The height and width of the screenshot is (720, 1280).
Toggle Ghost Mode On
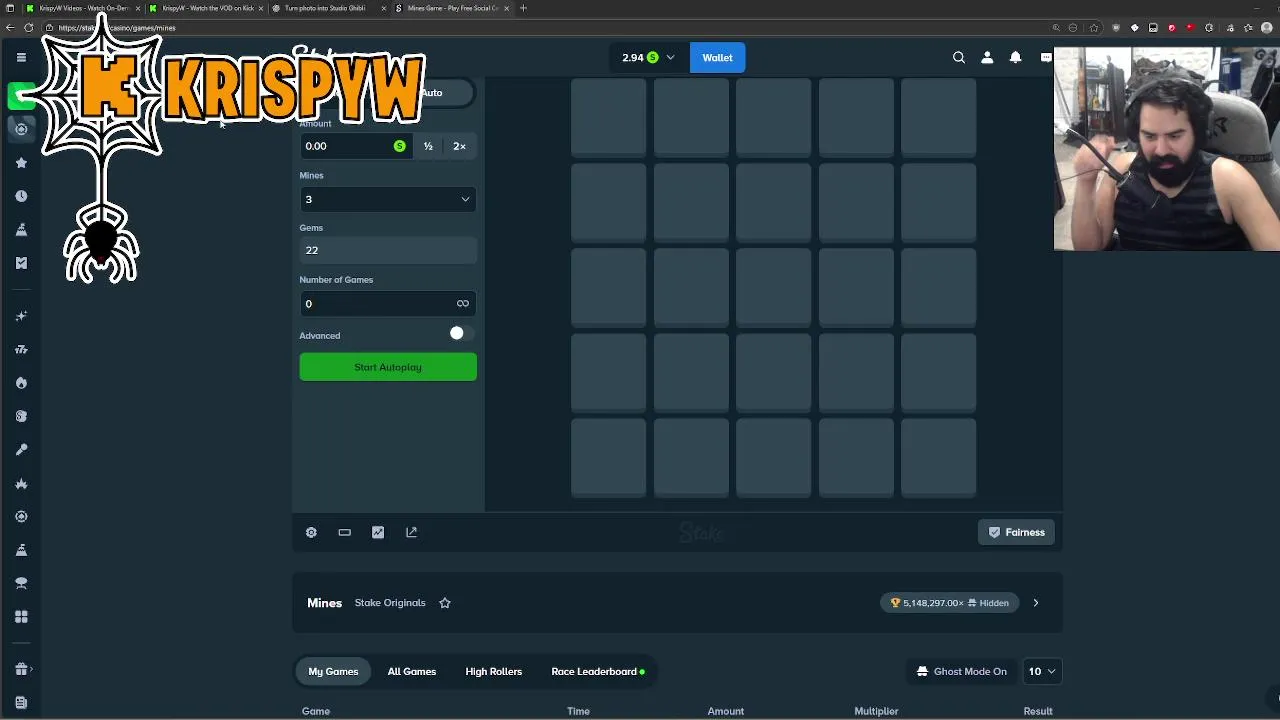tap(961, 671)
